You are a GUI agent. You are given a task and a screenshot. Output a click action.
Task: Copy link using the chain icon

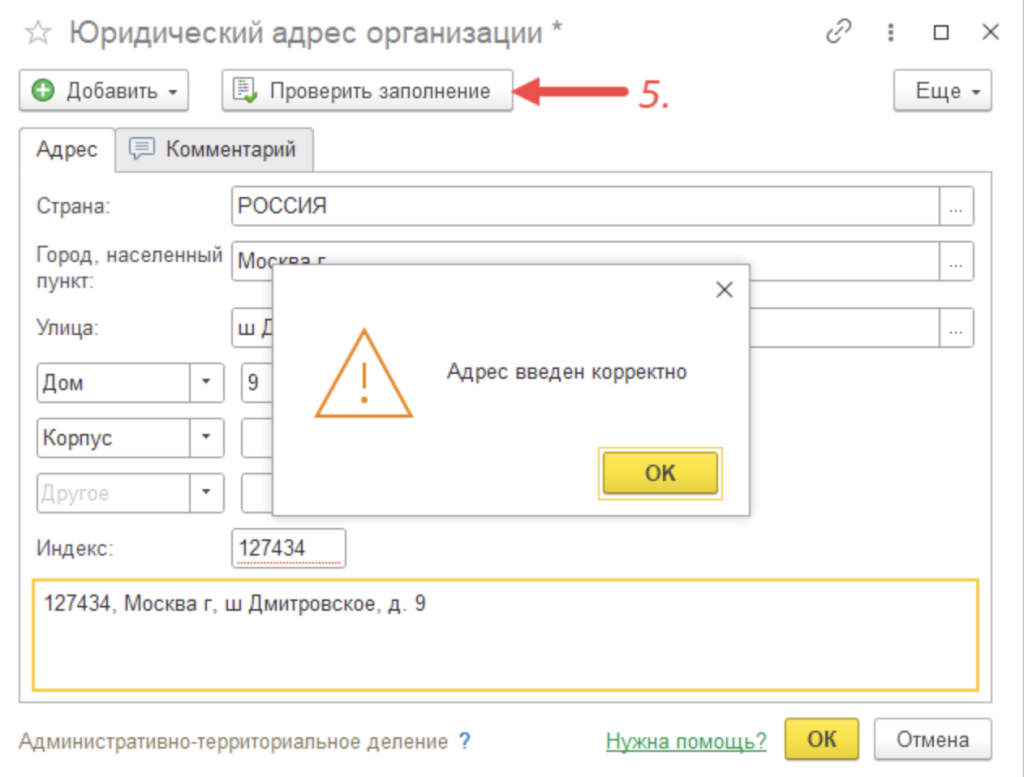click(837, 33)
